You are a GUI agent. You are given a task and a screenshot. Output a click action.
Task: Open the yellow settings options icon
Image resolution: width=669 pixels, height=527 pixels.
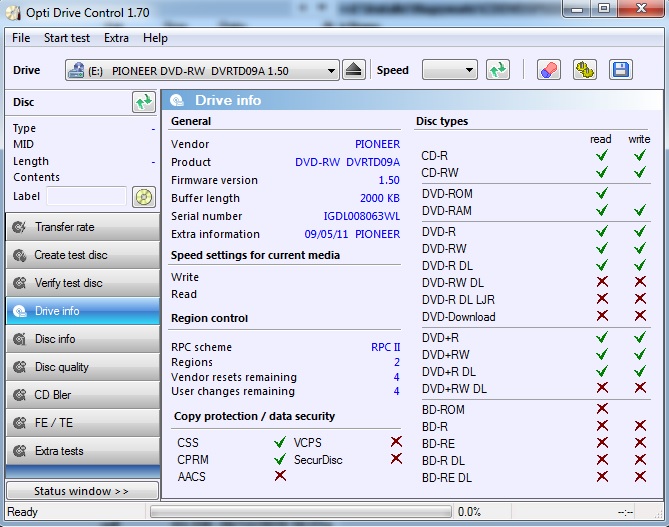585,70
